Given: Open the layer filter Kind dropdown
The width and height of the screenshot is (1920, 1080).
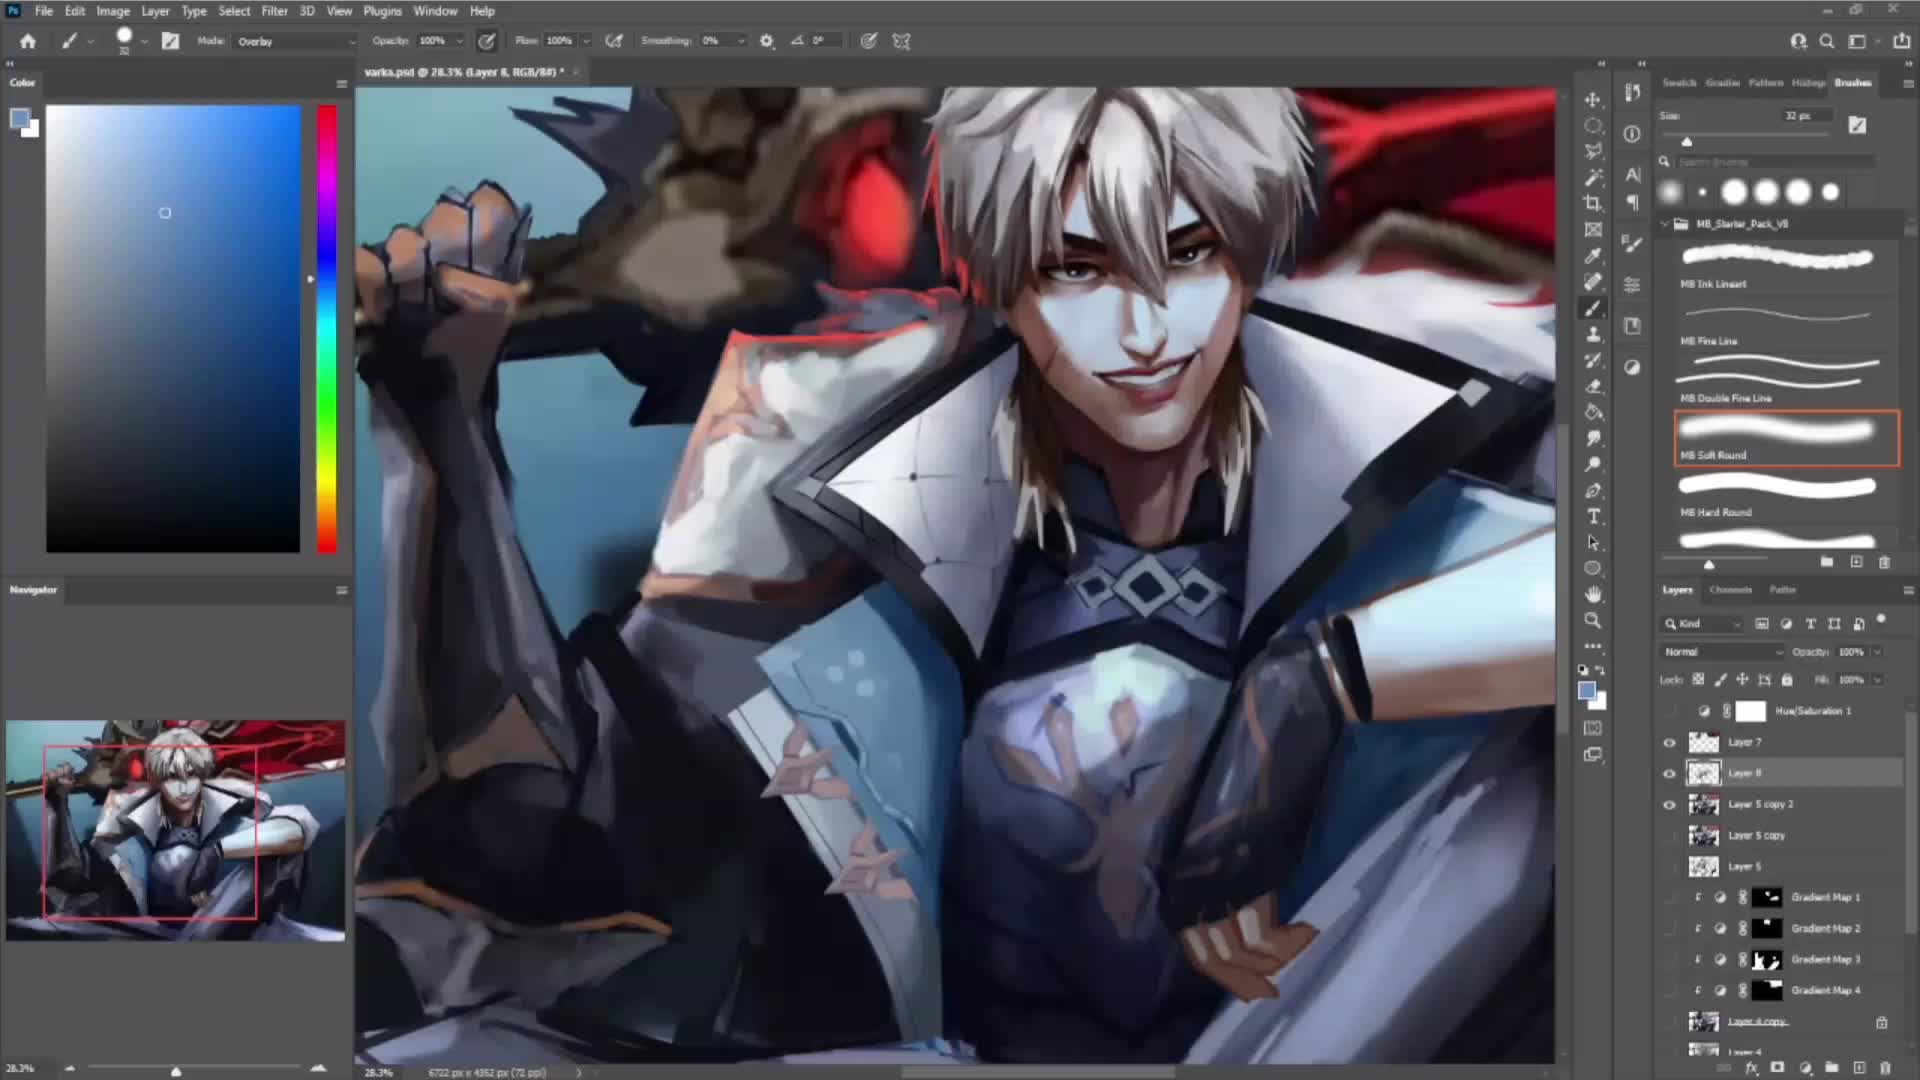Looking at the screenshot, I should [1703, 624].
